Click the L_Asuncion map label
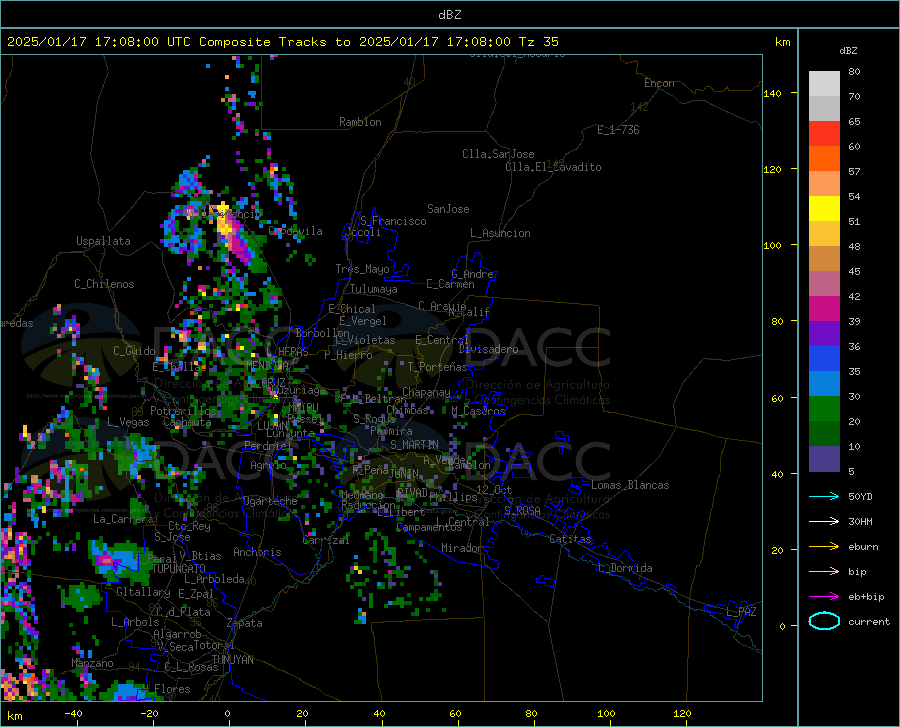Viewport: 900px width, 727px height. pyautogui.click(x=500, y=233)
